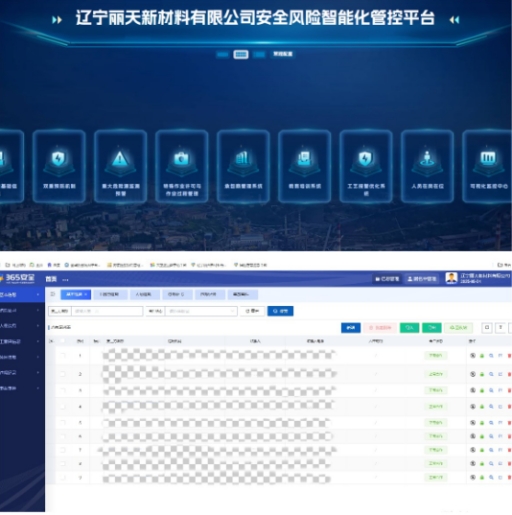The image size is (512, 515).
Task: Open the 首页 menu in the 365安全 header
Action: (51, 279)
